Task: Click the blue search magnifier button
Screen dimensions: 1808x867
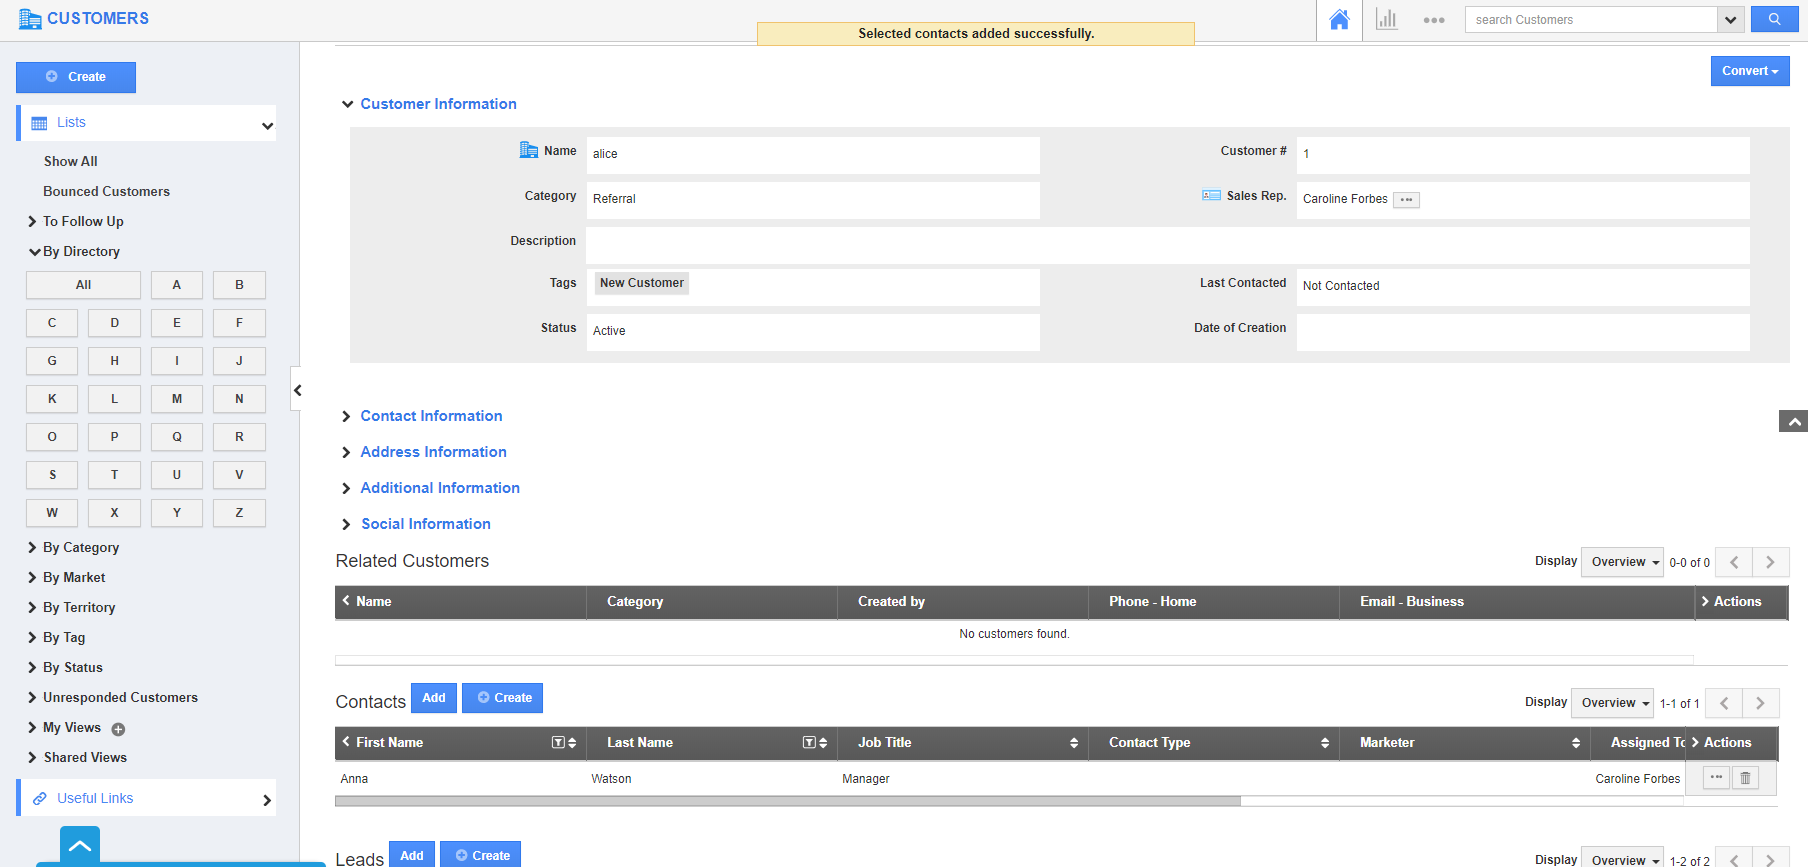Action: (x=1774, y=19)
